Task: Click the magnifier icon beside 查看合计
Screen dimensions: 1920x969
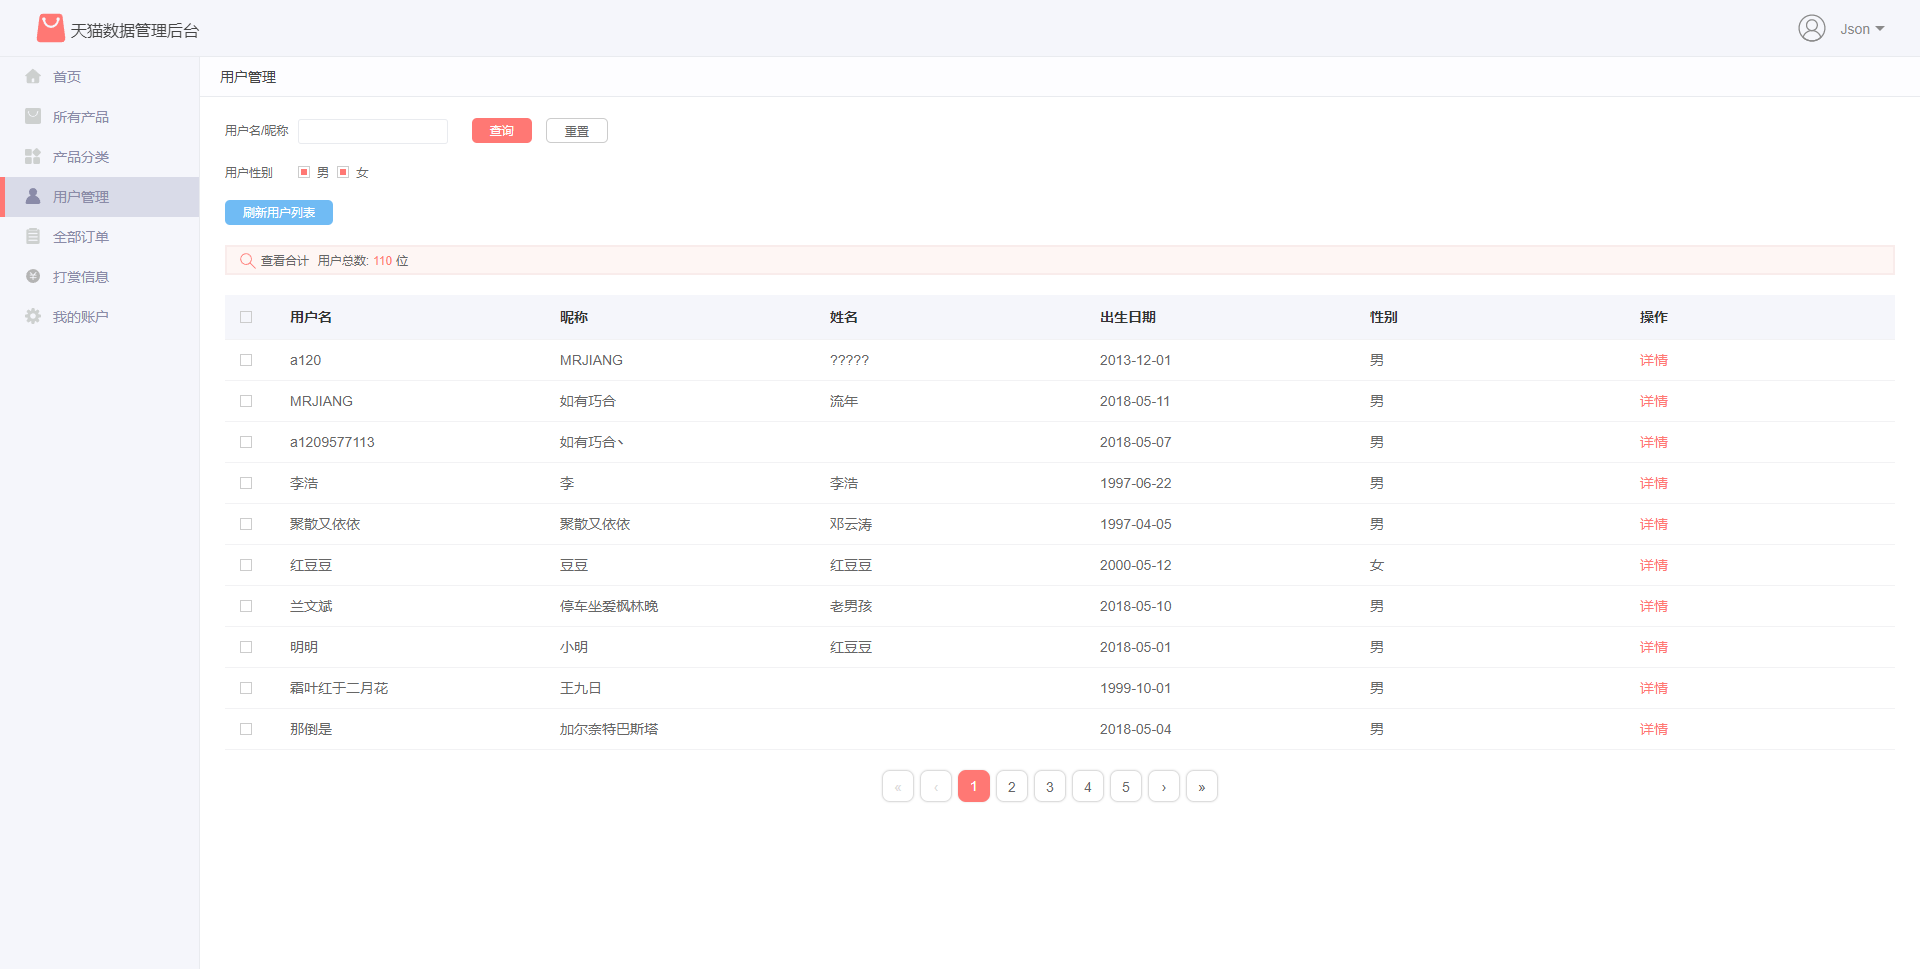Action: pyautogui.click(x=247, y=260)
